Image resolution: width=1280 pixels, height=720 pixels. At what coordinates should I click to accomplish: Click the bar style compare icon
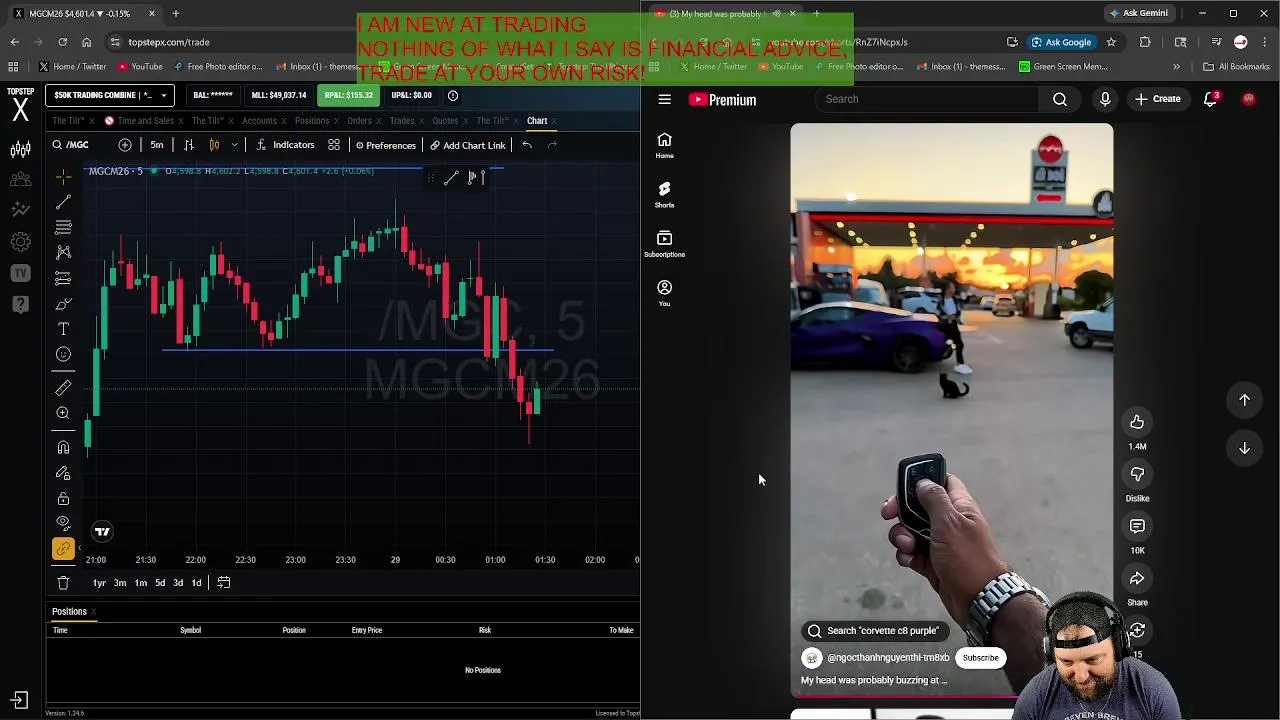click(188, 145)
